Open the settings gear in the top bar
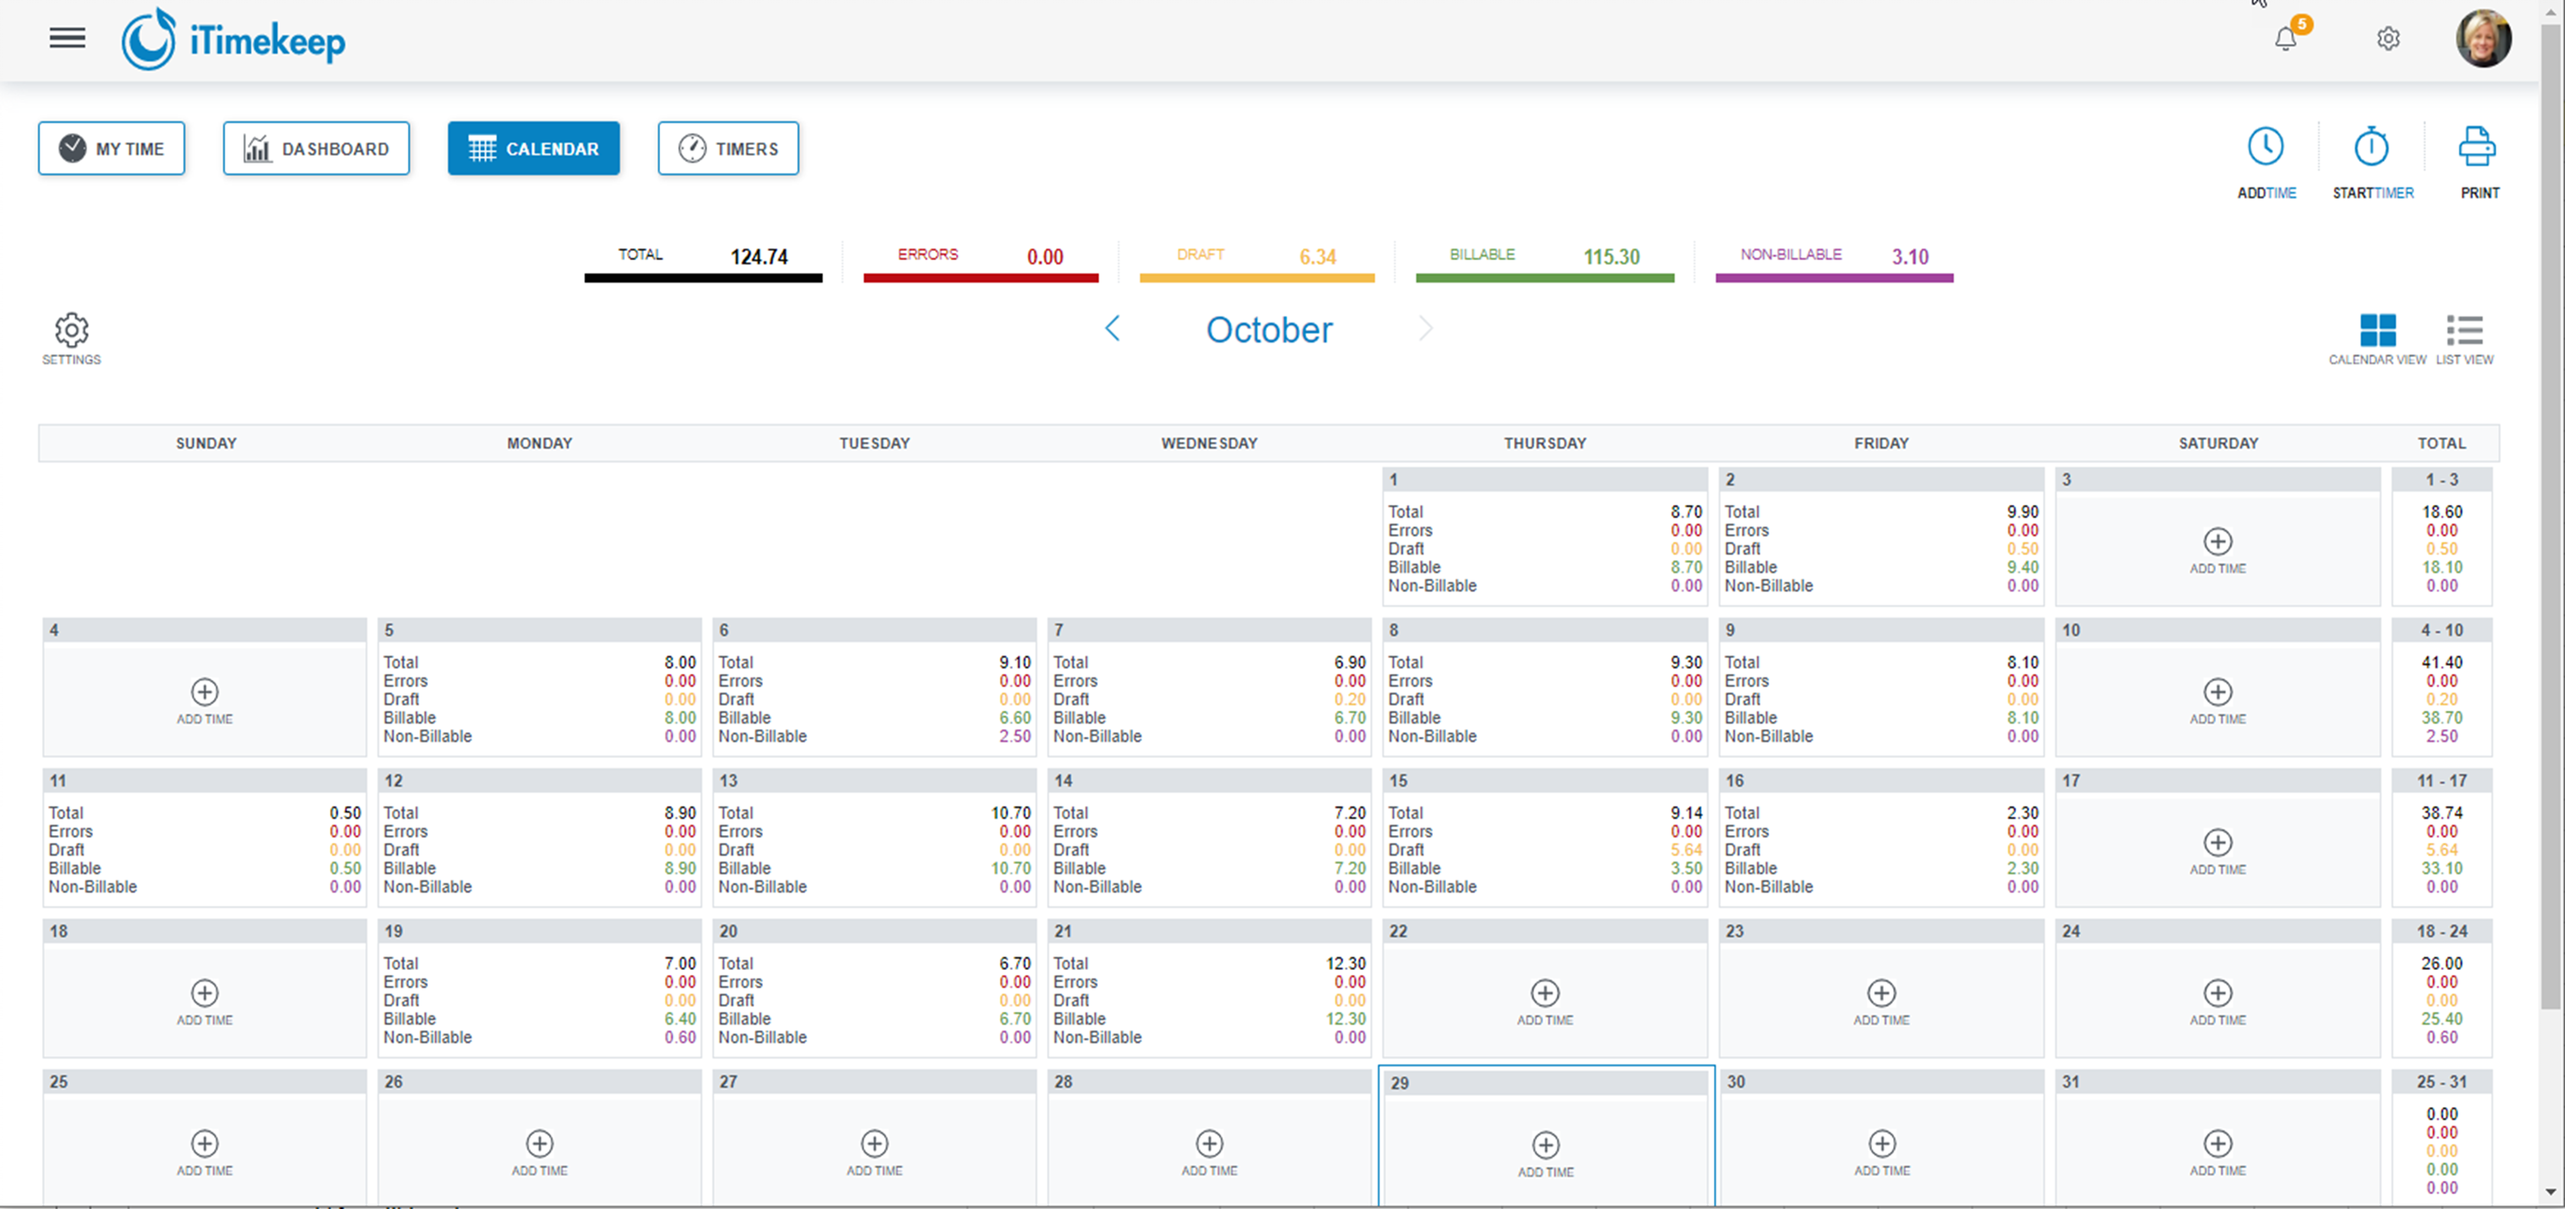 coord(2388,39)
